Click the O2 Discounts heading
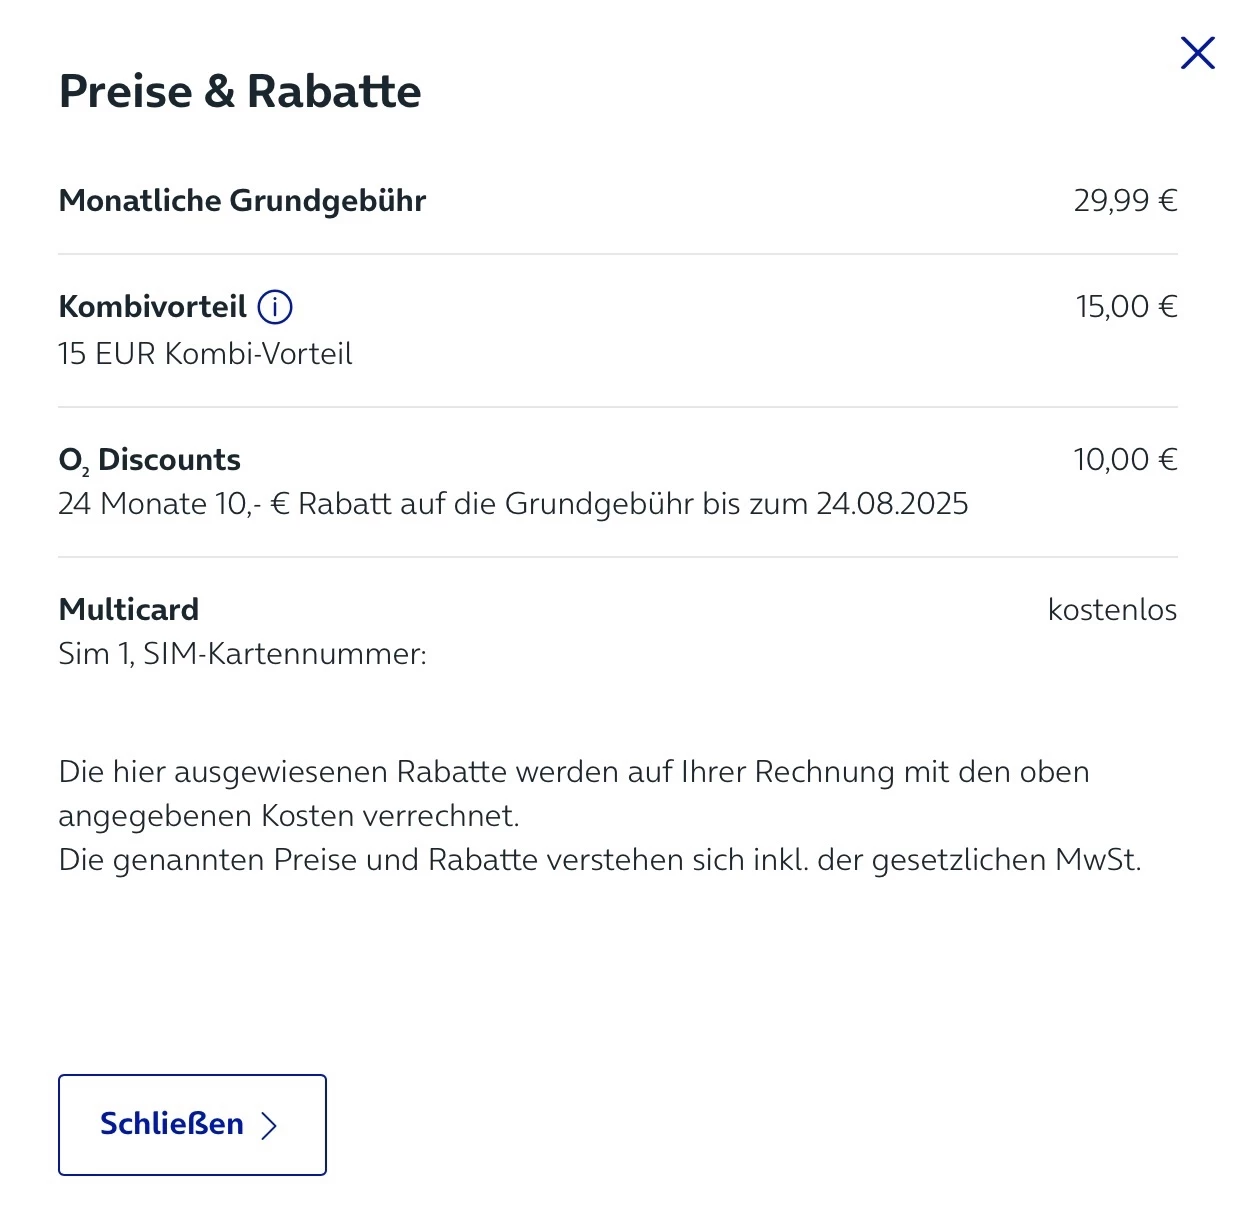This screenshot has height=1222, width=1245. [x=150, y=460]
